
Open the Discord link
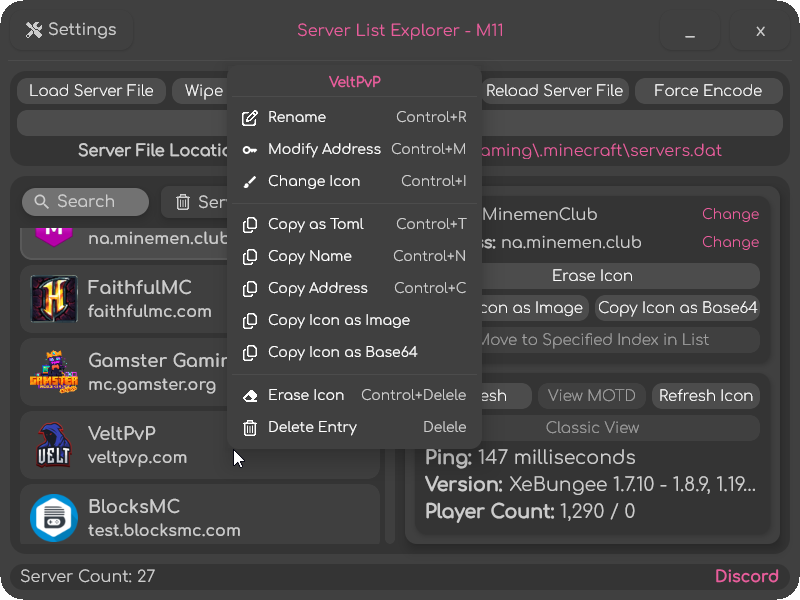point(747,577)
